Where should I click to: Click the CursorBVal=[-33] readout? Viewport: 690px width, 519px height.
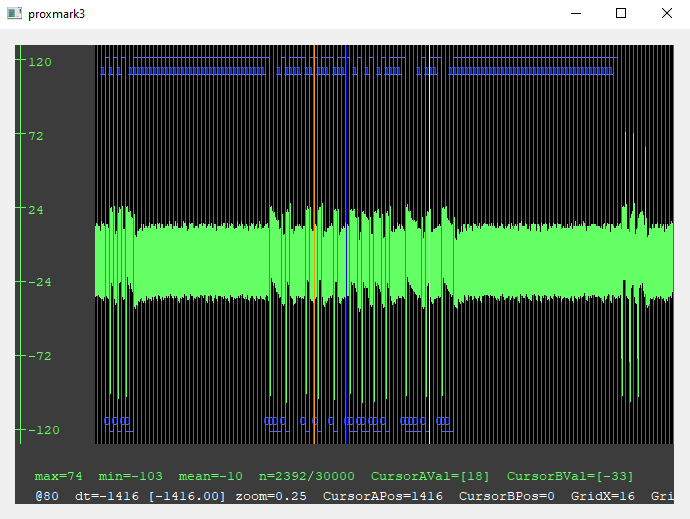(570, 476)
